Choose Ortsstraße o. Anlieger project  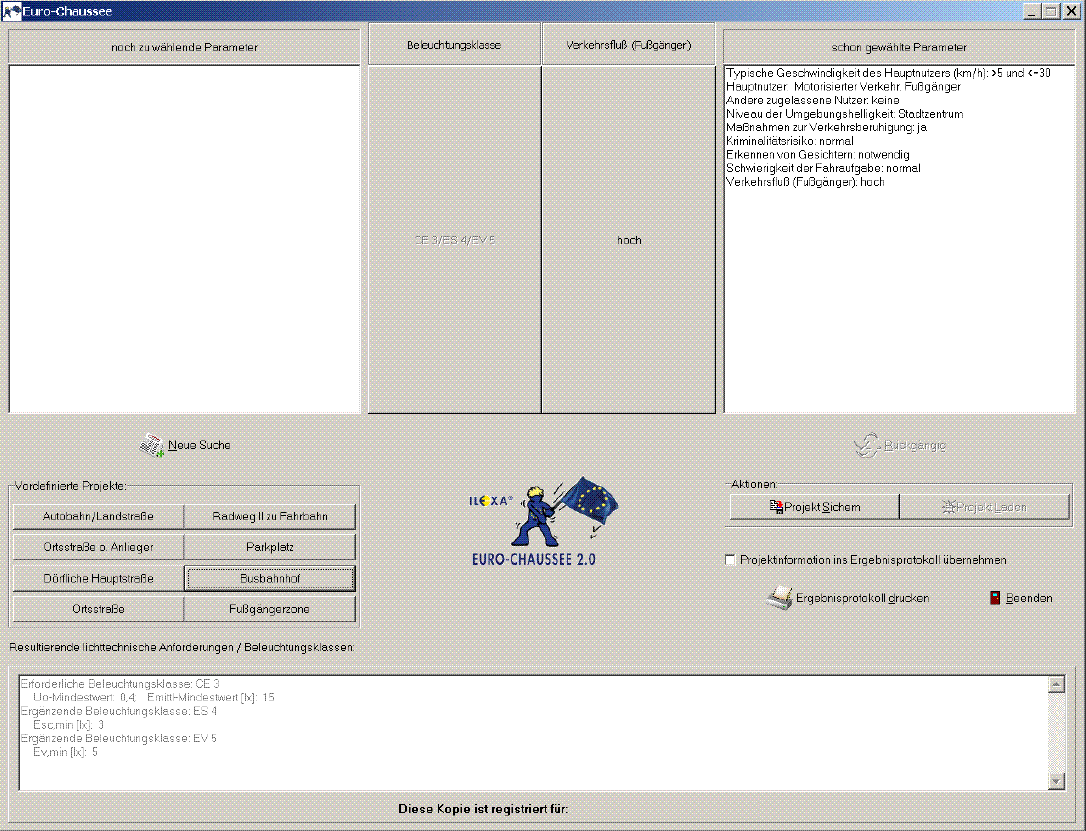[x=98, y=547]
